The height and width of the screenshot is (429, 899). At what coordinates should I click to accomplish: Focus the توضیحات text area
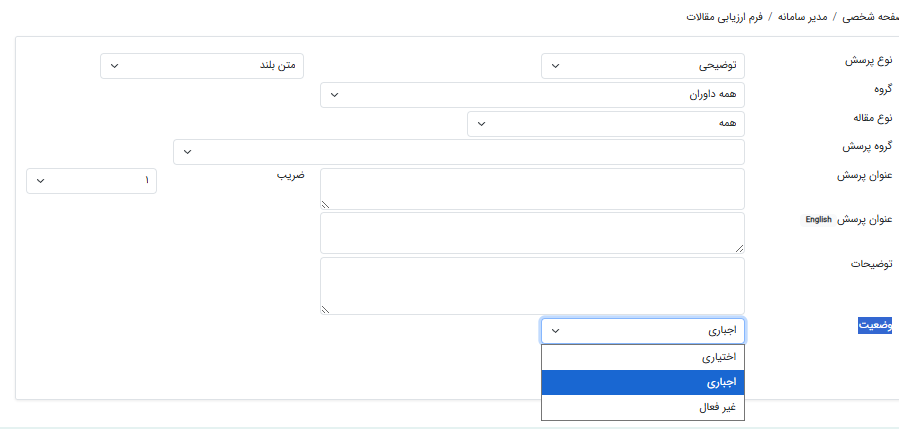[532, 286]
